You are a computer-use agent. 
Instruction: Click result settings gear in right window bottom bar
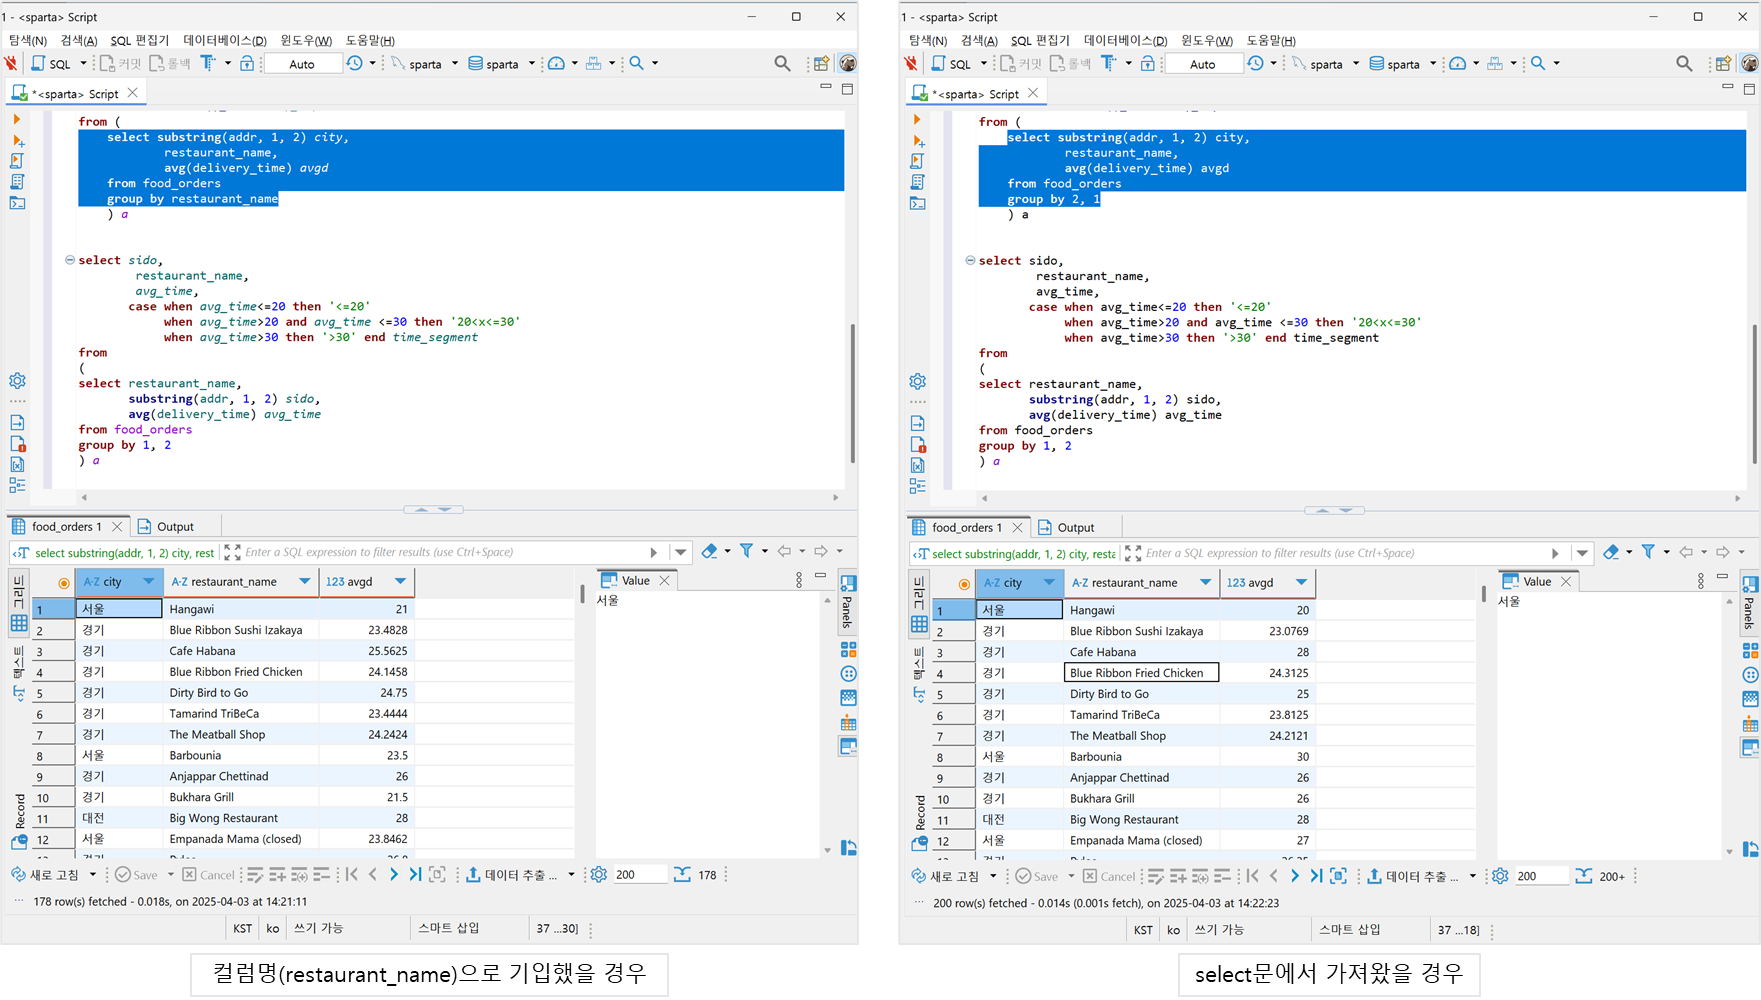[1500, 876]
